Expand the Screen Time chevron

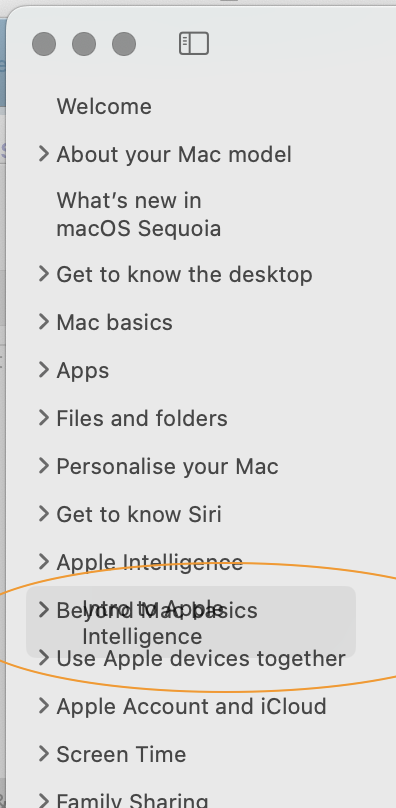tap(44, 753)
